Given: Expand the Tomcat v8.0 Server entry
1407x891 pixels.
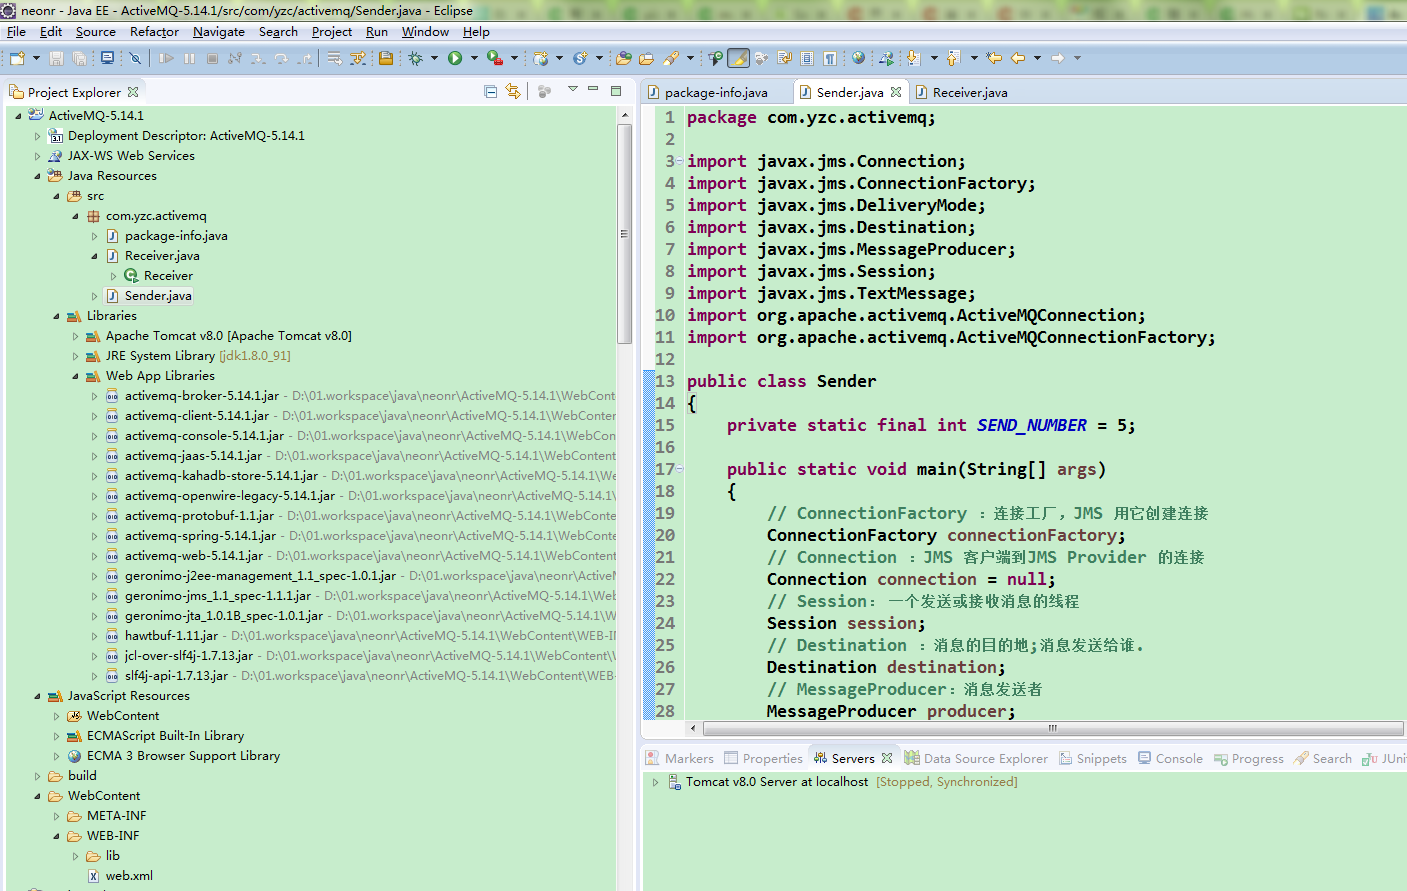Looking at the screenshot, I should pyautogui.click(x=656, y=782).
